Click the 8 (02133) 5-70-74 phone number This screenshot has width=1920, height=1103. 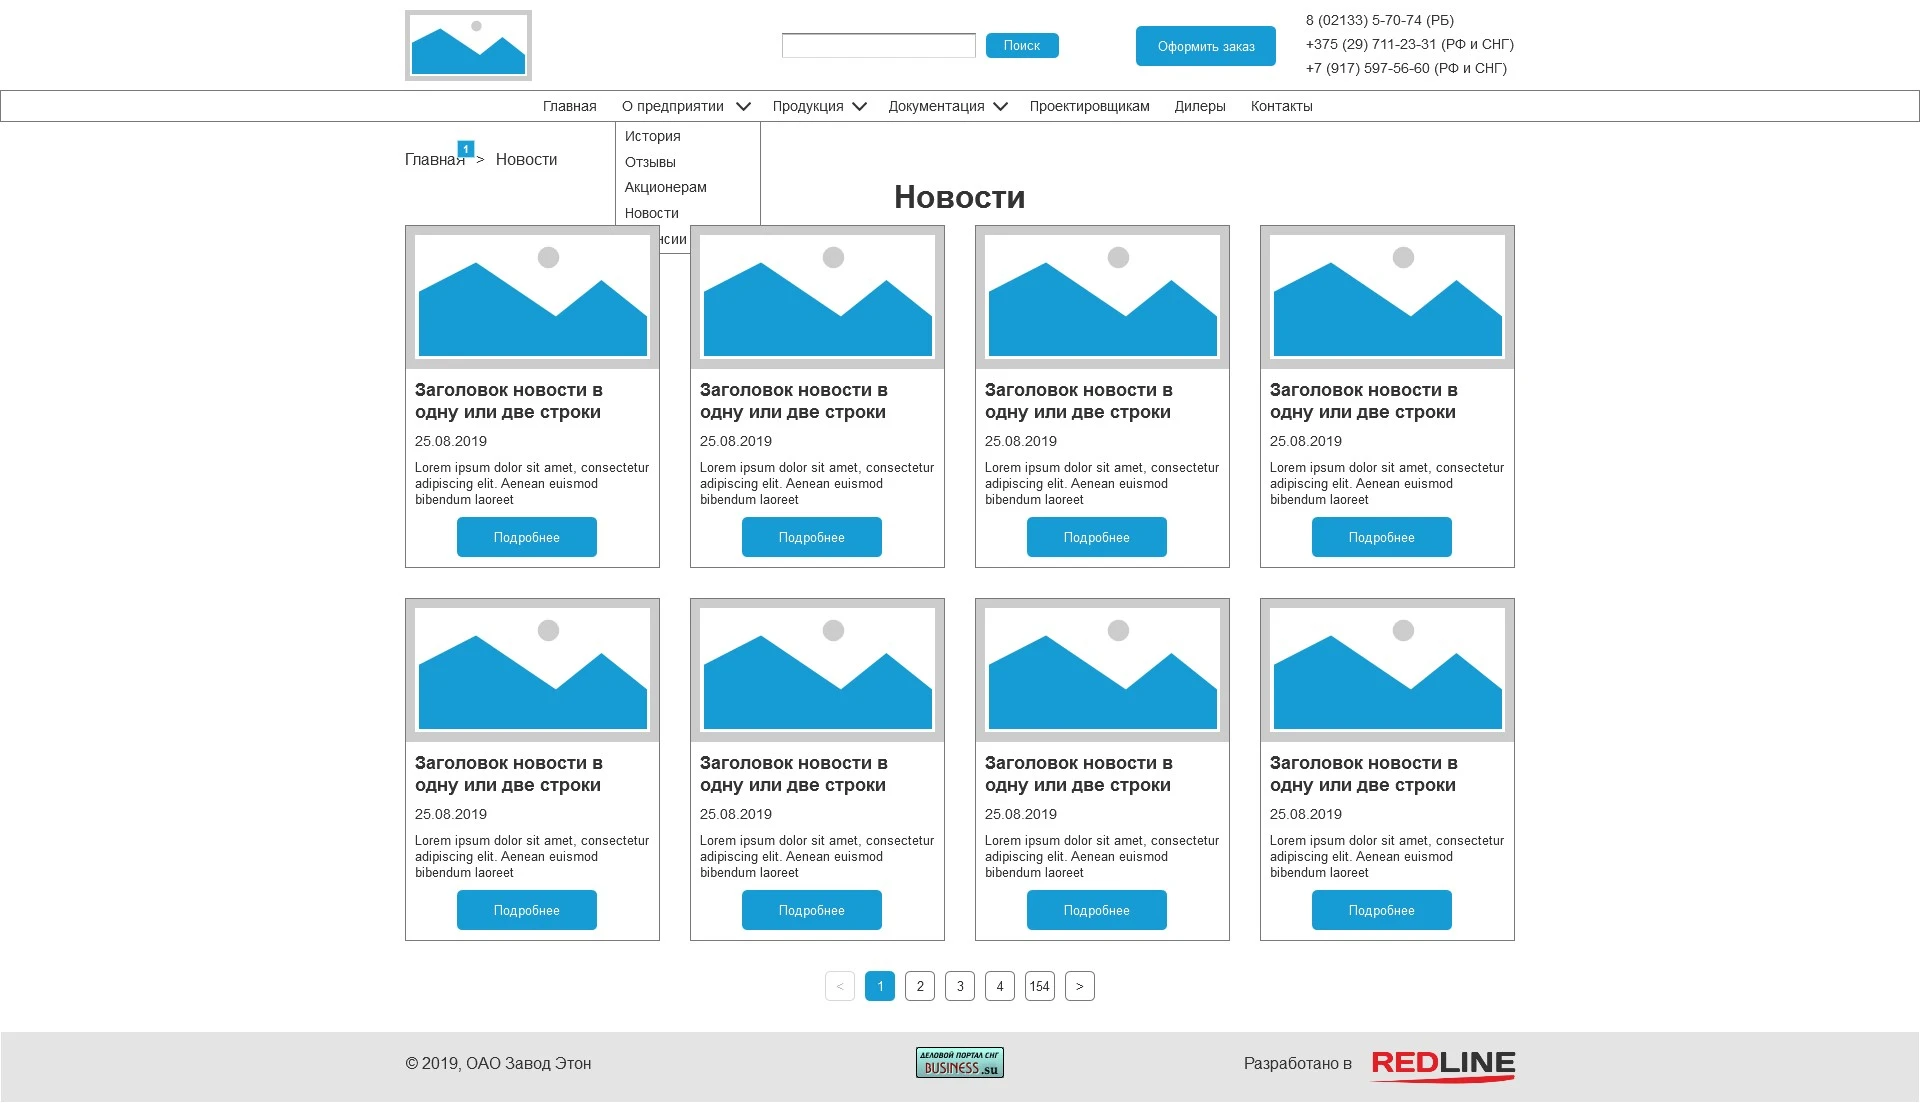point(1379,20)
